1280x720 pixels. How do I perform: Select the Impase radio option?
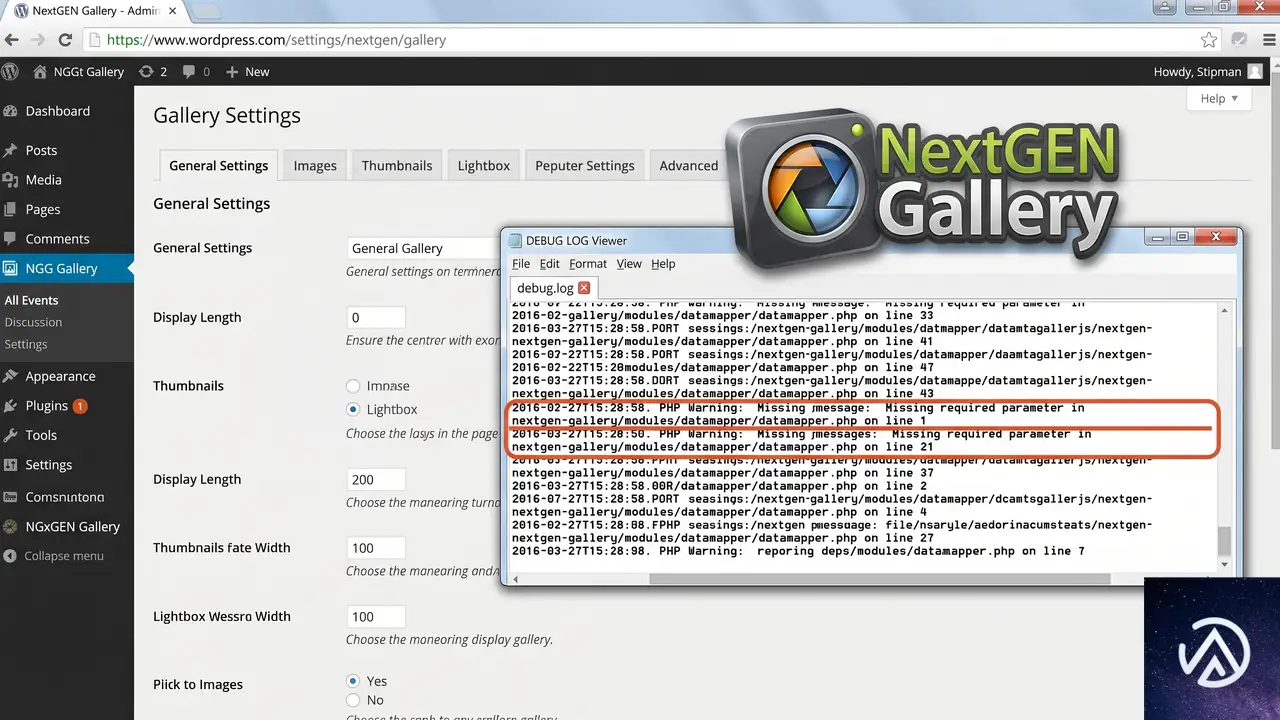(353, 386)
